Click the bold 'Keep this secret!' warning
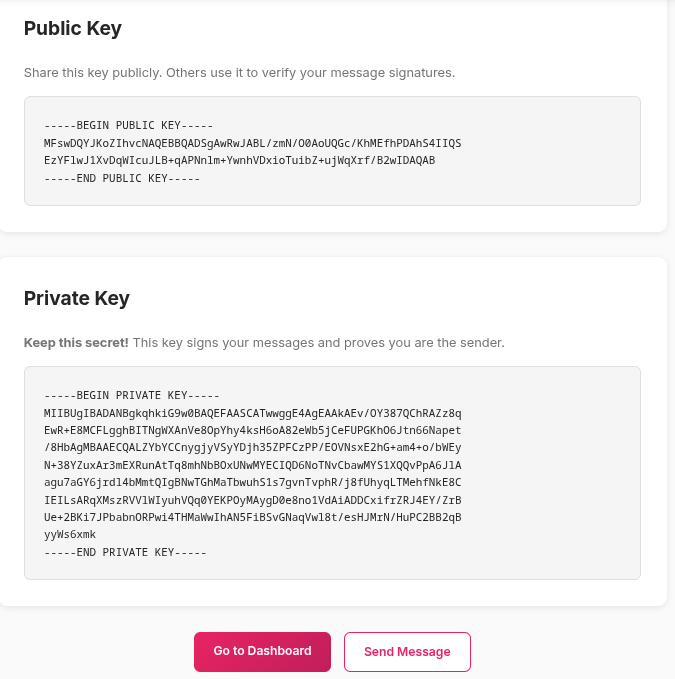 (76, 342)
